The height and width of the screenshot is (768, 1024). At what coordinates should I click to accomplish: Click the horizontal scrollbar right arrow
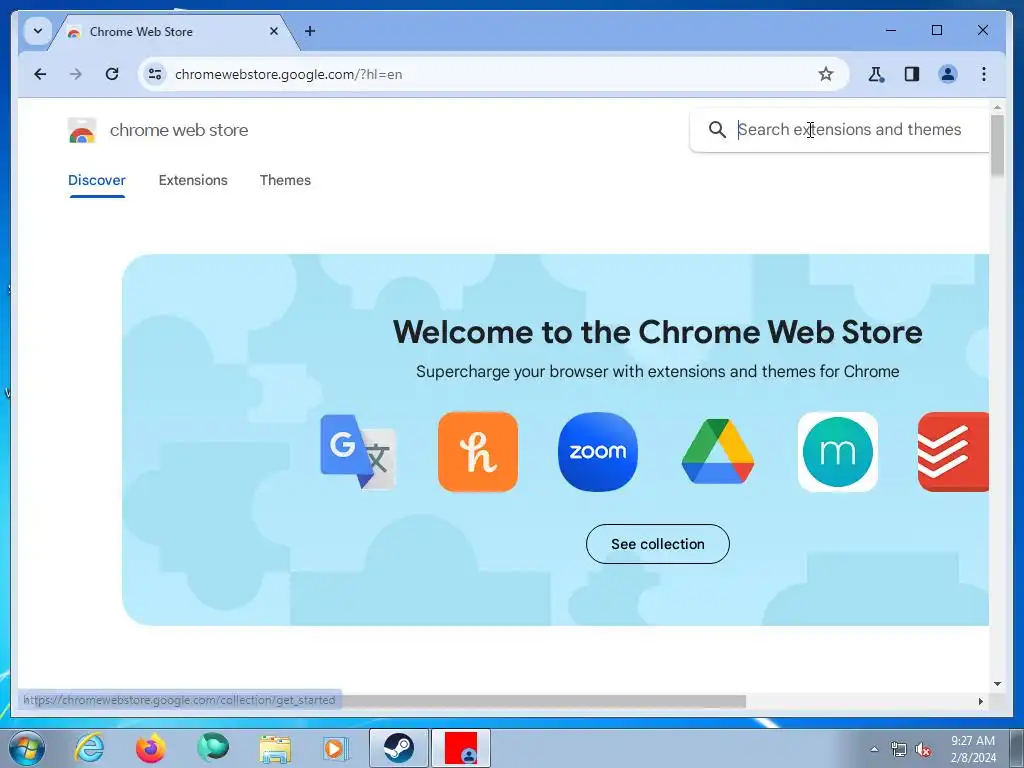(980, 701)
